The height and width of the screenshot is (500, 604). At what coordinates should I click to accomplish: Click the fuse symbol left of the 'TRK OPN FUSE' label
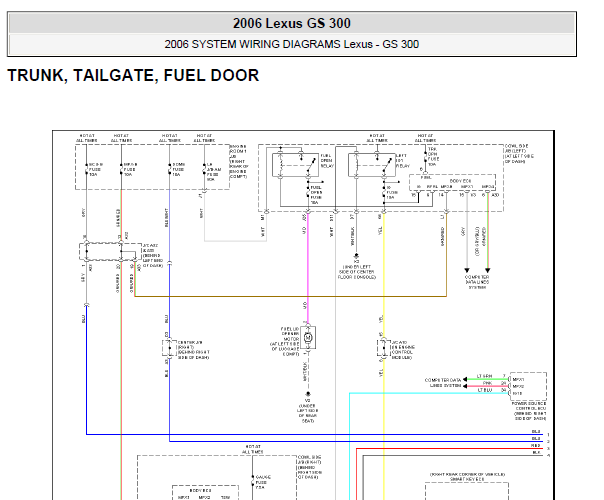pos(425,157)
